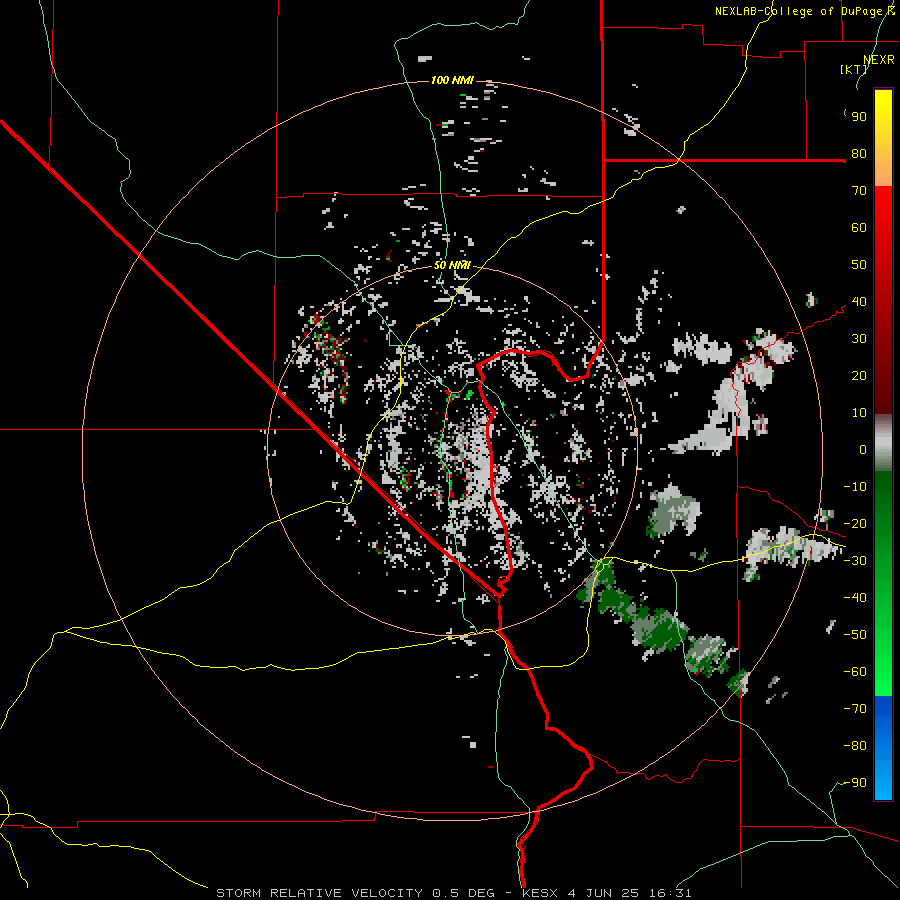
Task: Select the -40 value on the velocity legend
Action: (x=855, y=598)
